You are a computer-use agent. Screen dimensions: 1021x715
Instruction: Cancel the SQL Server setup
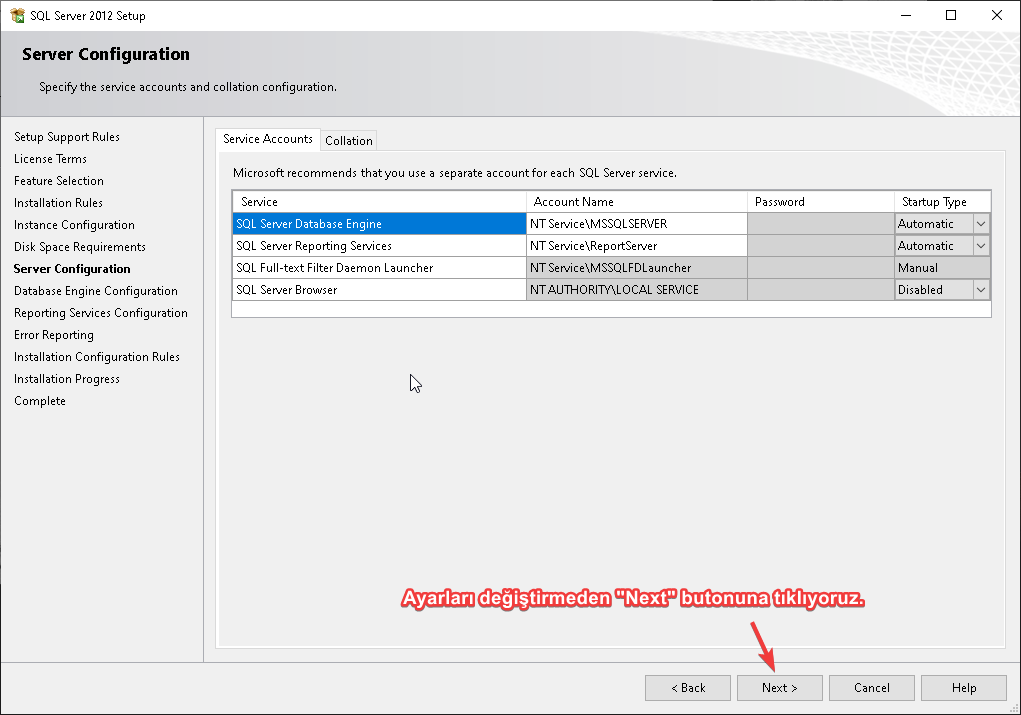click(x=871, y=688)
